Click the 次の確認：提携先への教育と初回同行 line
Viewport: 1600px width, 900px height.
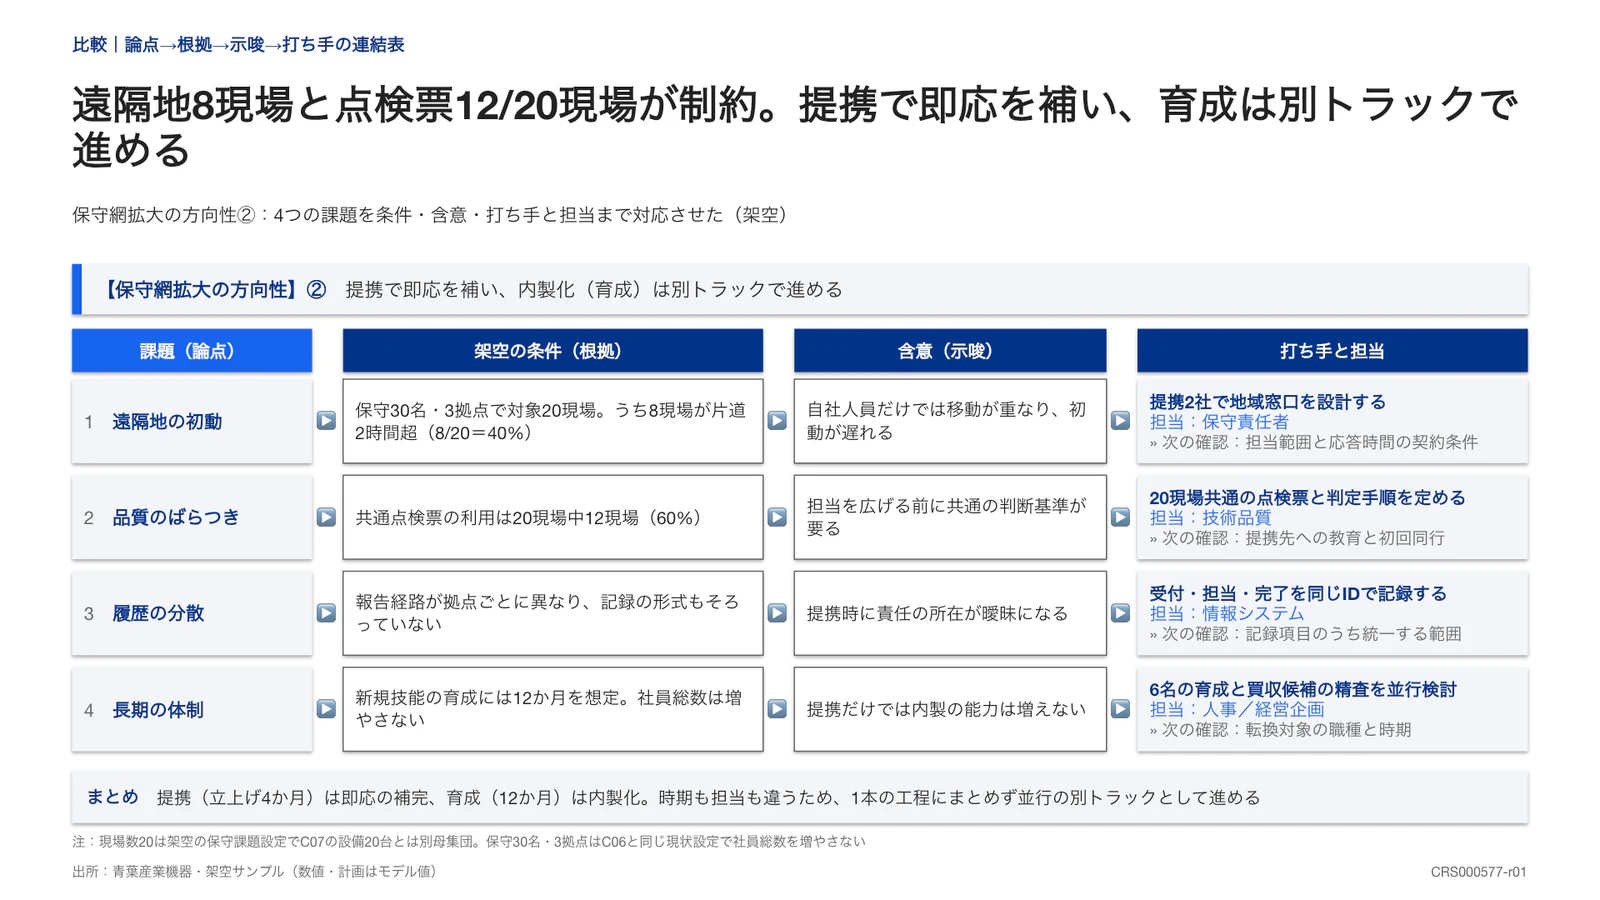1297,538
